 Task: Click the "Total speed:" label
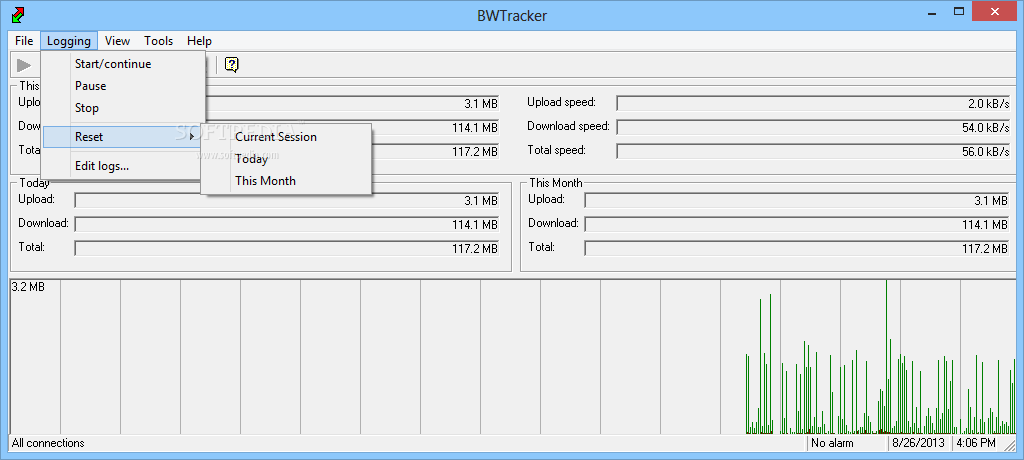coord(556,150)
